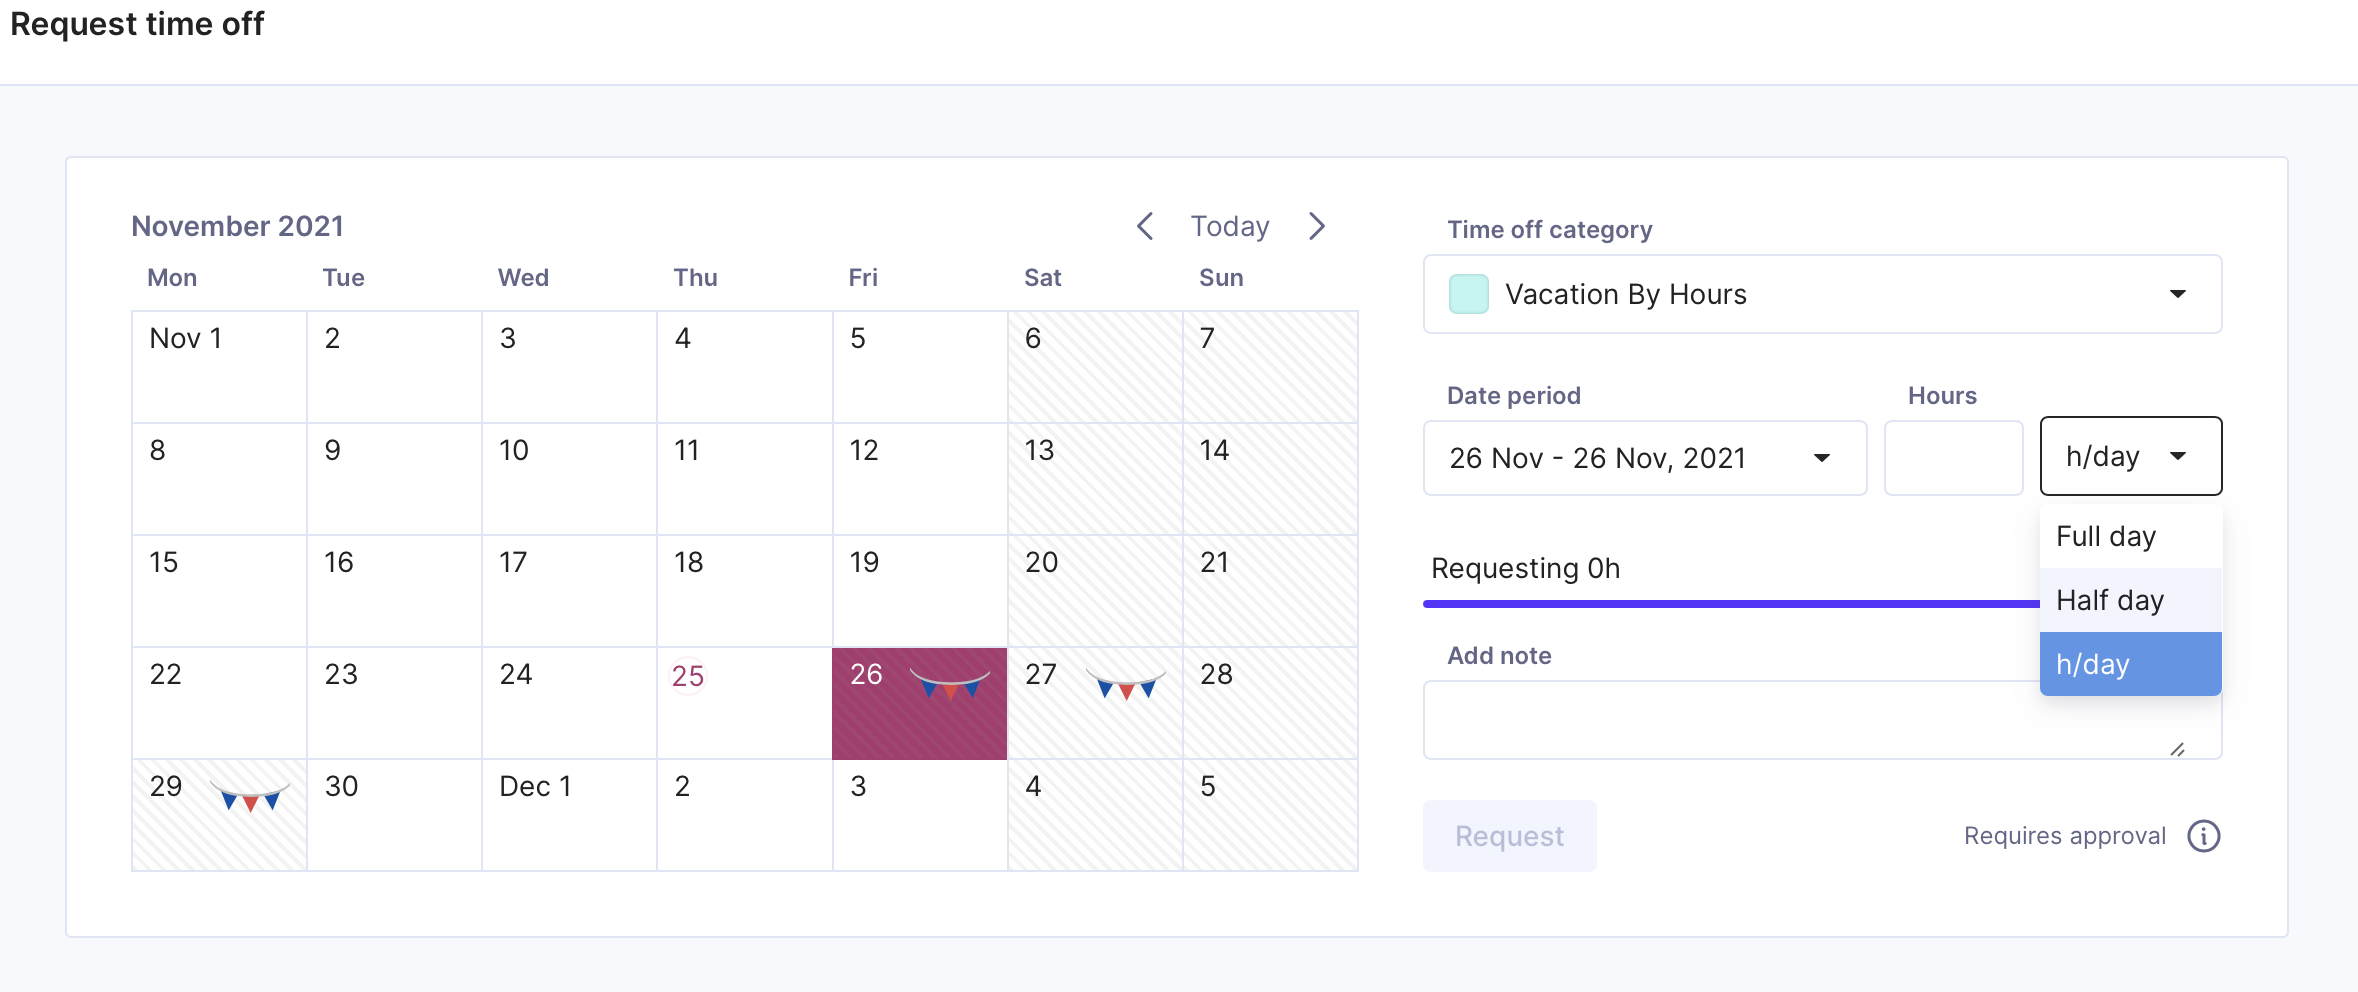Select Nov 1 on the calendar

pos(219,367)
